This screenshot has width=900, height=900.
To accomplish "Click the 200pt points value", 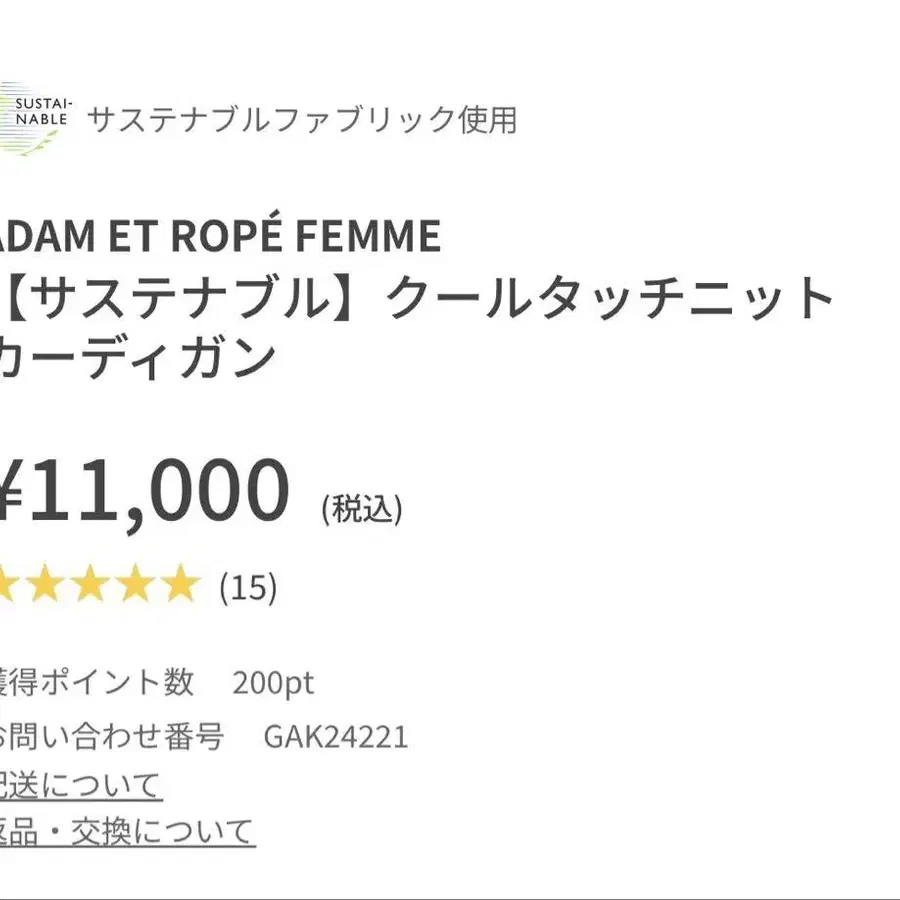I will pyautogui.click(x=273, y=683).
